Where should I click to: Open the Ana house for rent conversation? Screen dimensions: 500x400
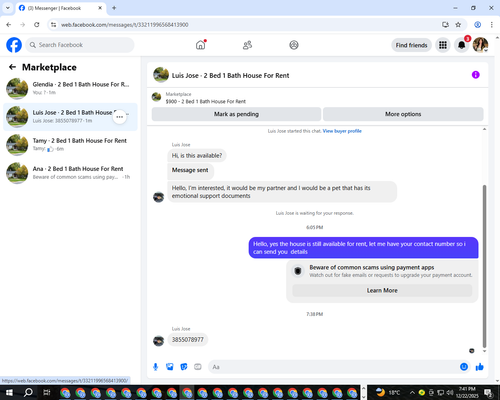[x=70, y=173]
